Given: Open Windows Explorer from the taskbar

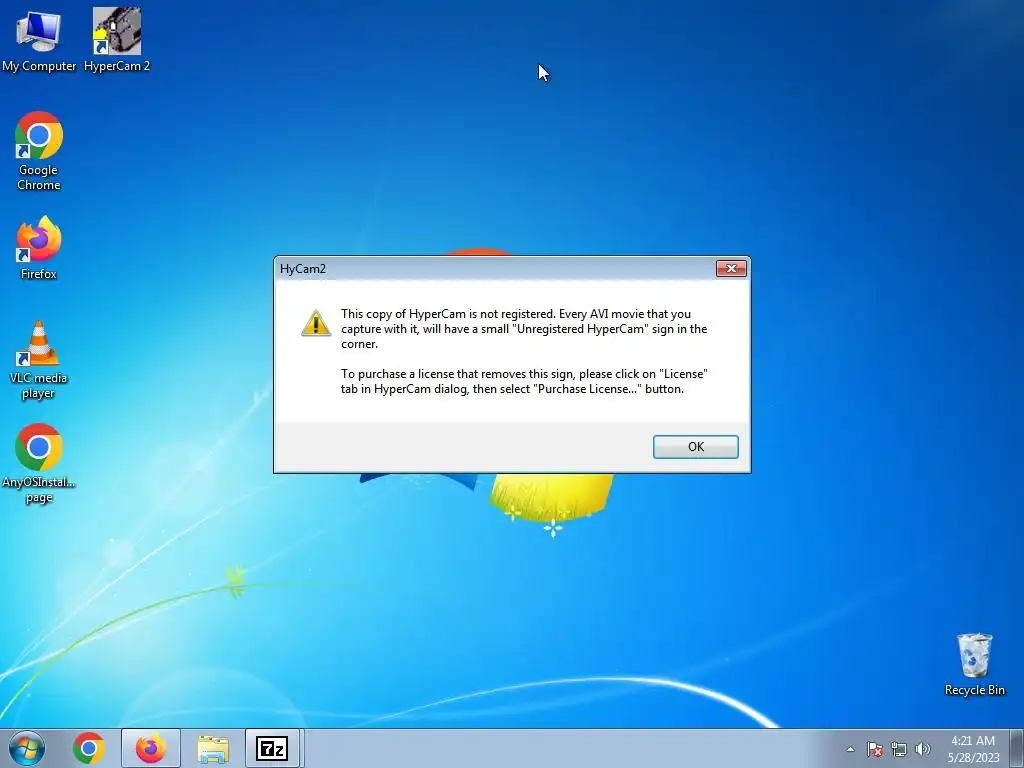Looking at the screenshot, I should coord(213,748).
